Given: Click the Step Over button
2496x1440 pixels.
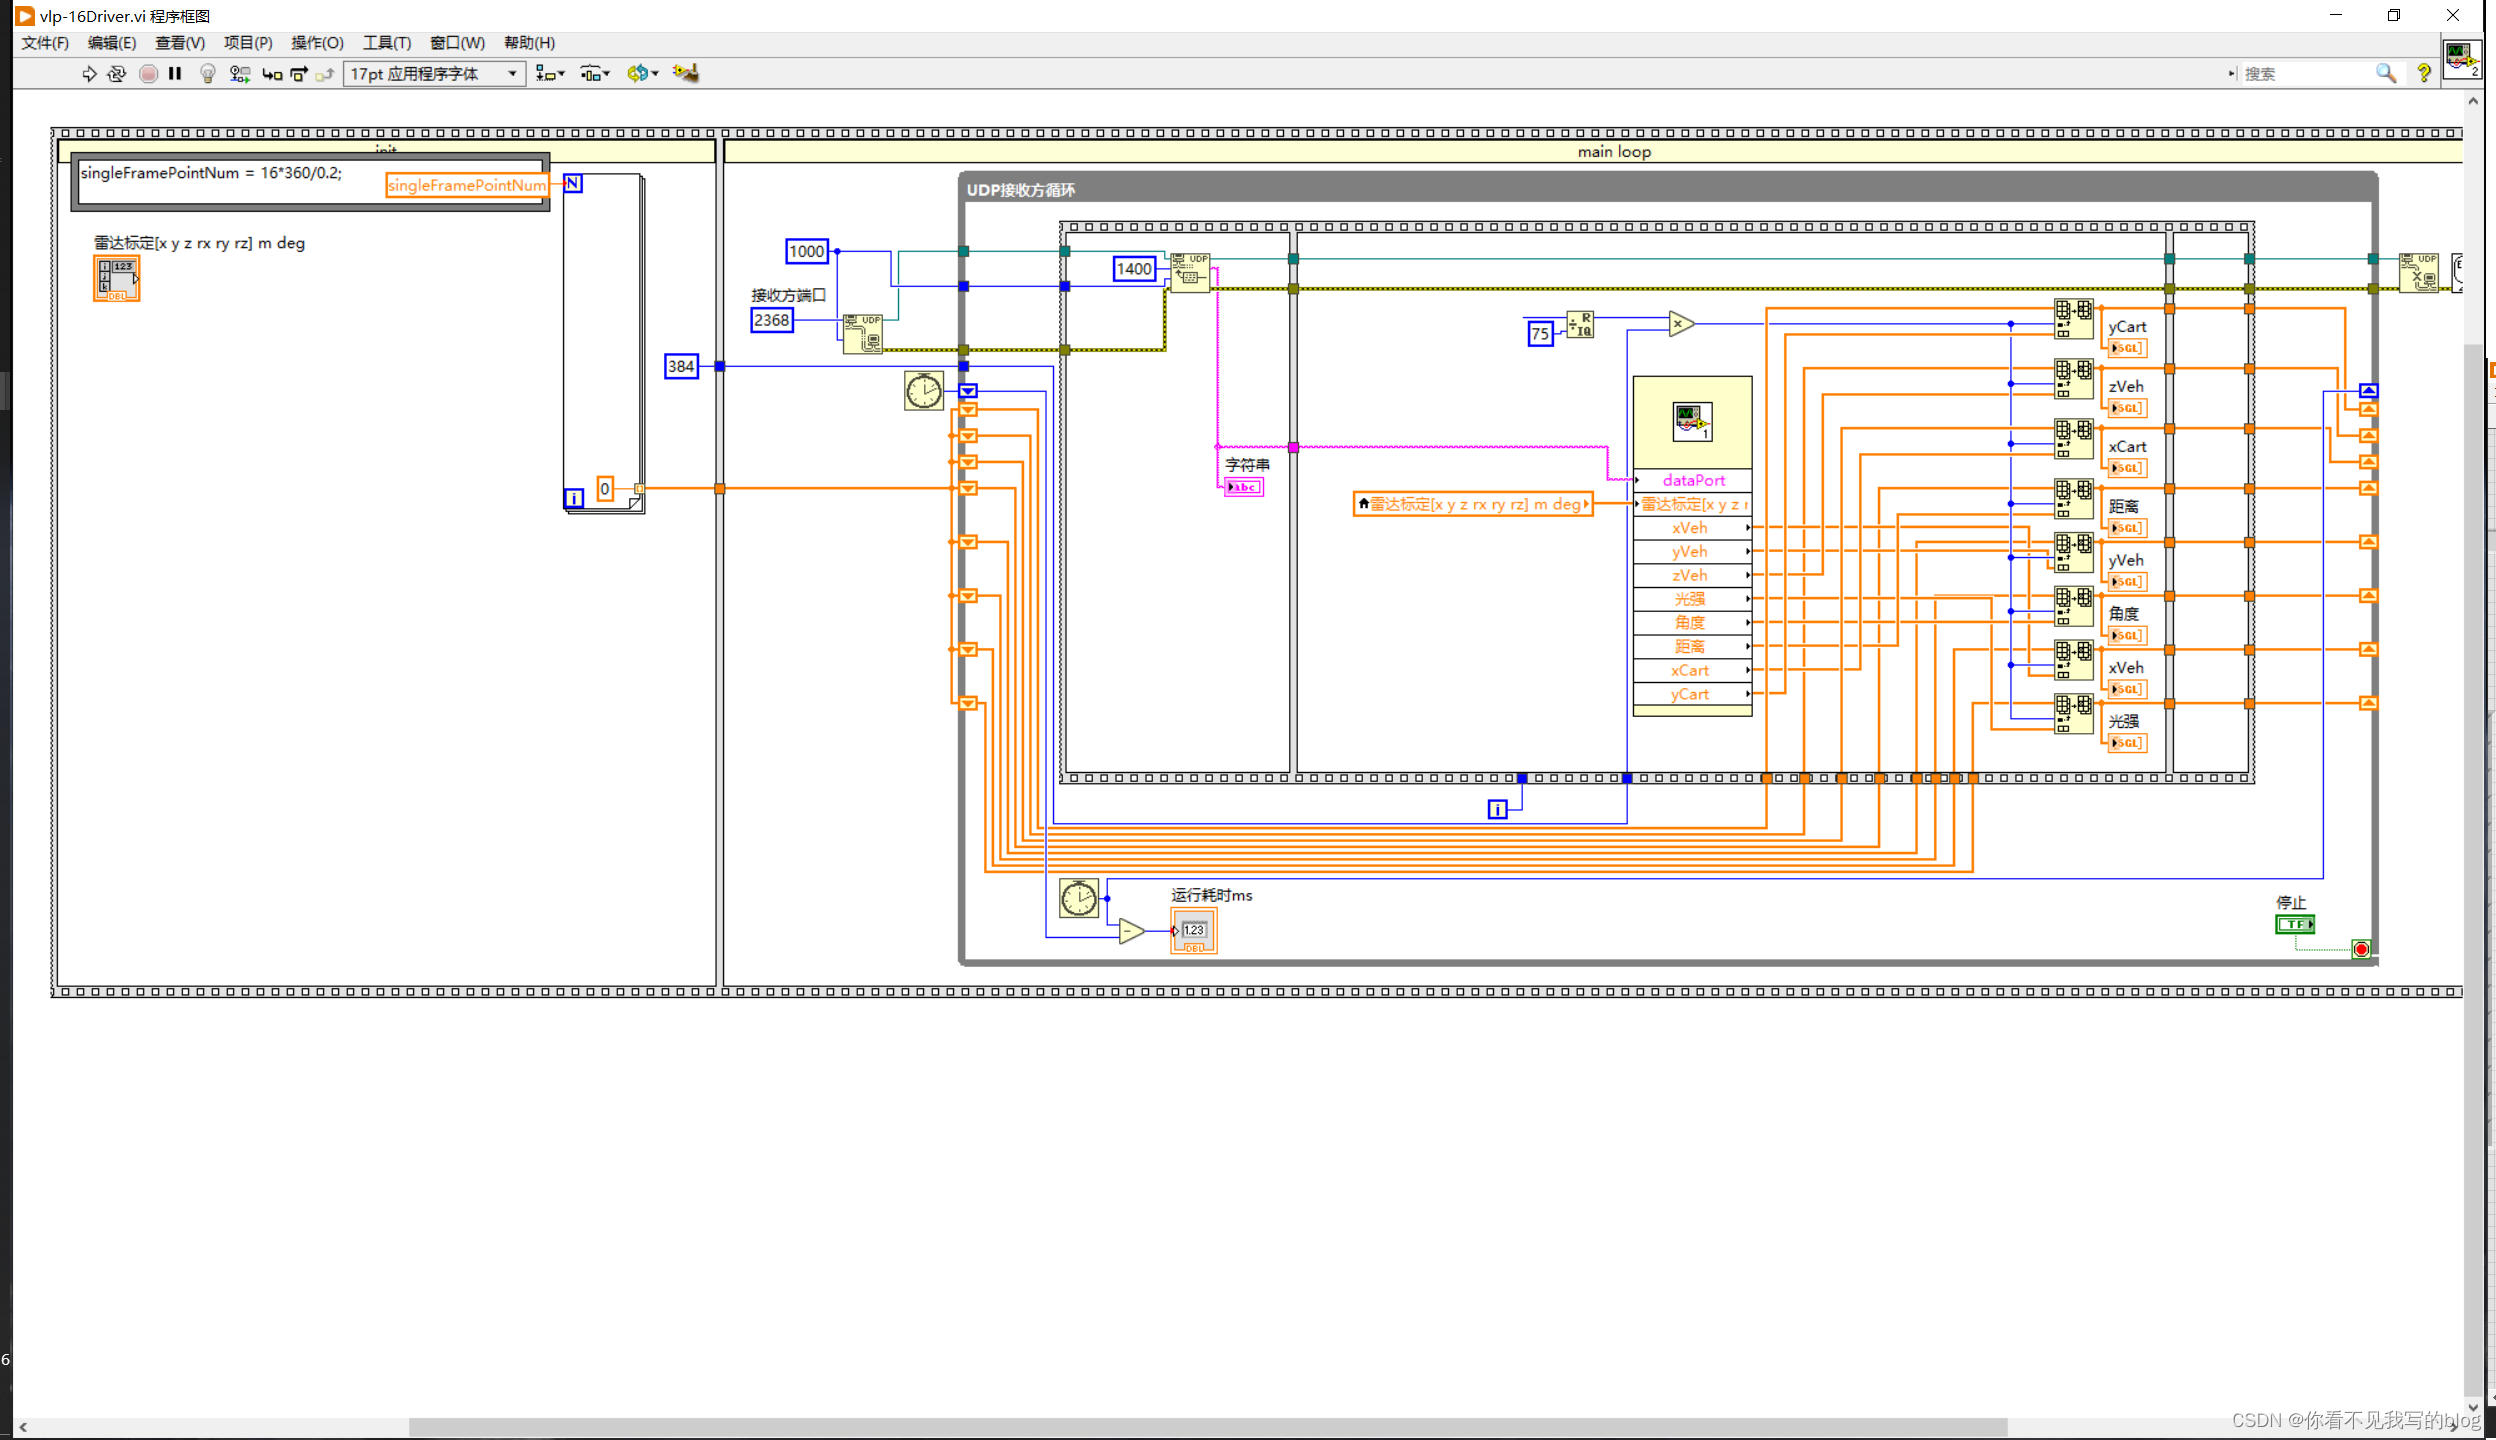Looking at the screenshot, I should [x=298, y=74].
